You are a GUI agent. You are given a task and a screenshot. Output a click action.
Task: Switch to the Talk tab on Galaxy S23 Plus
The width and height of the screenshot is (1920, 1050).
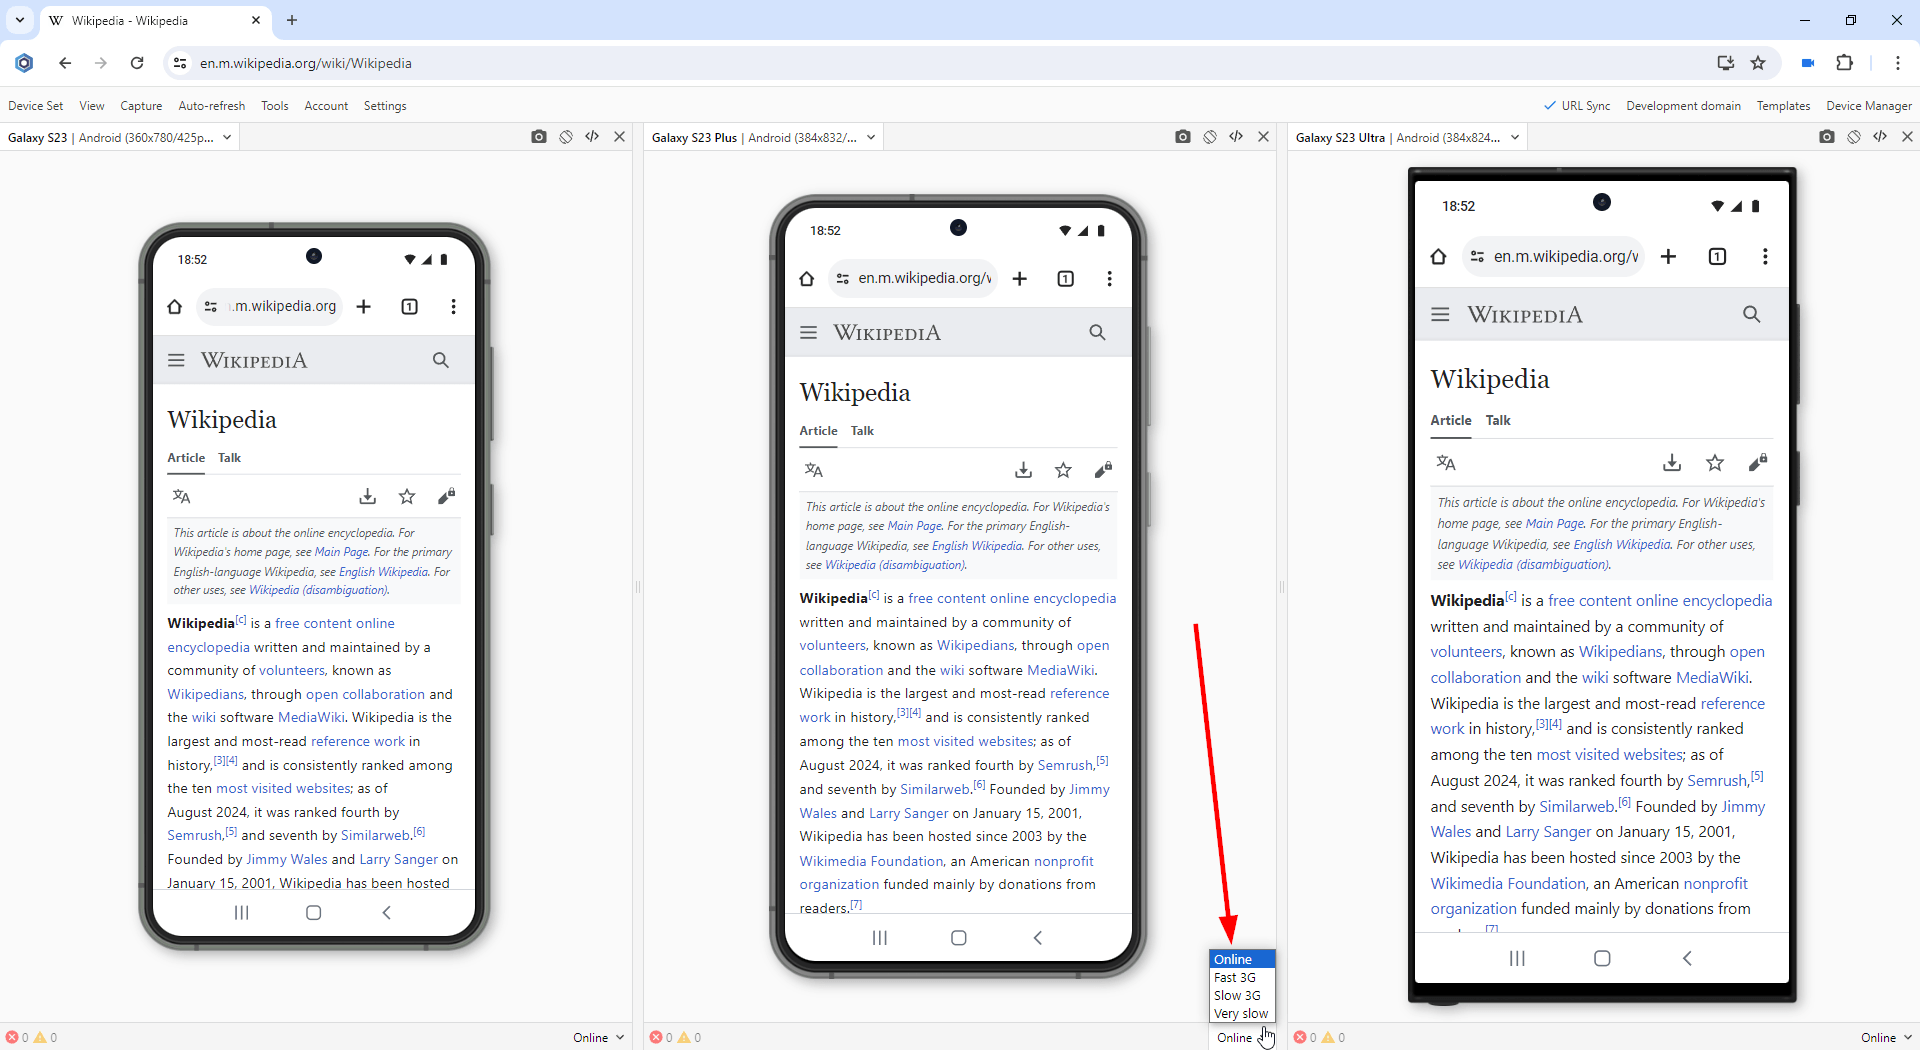coord(861,431)
